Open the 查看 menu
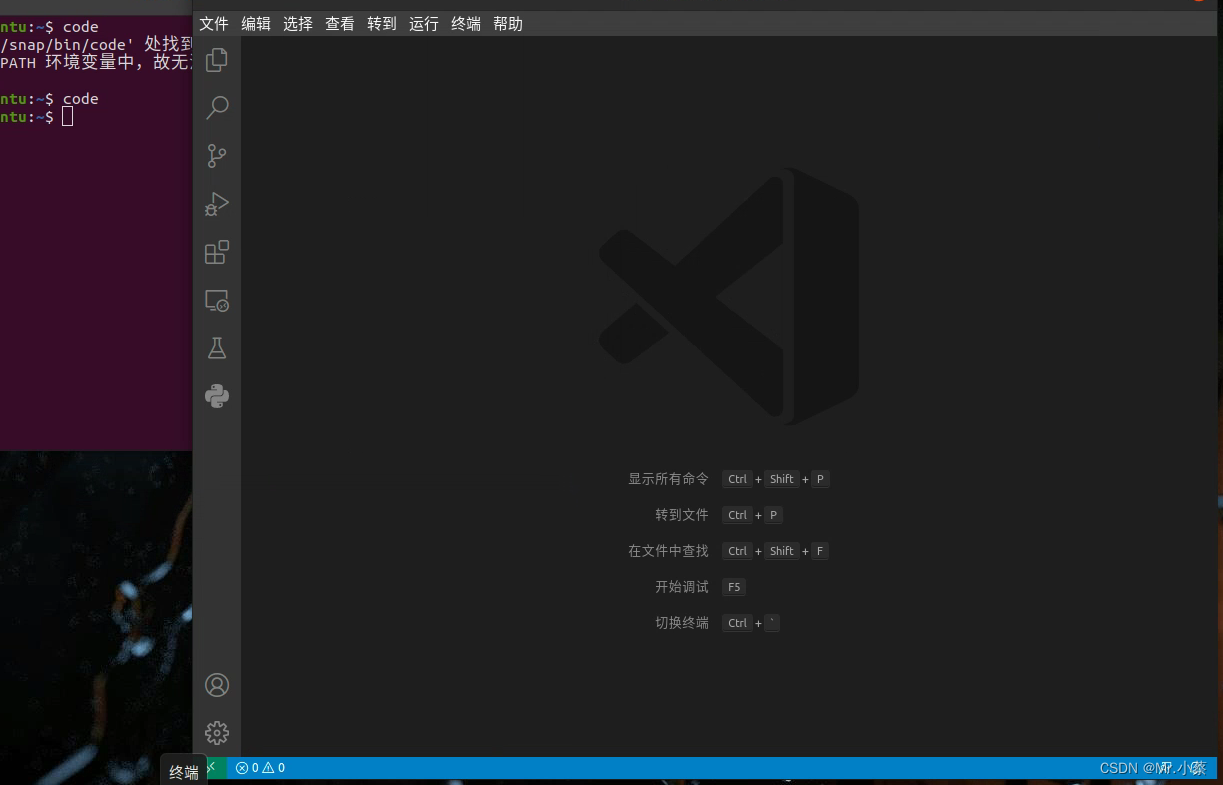 (340, 24)
